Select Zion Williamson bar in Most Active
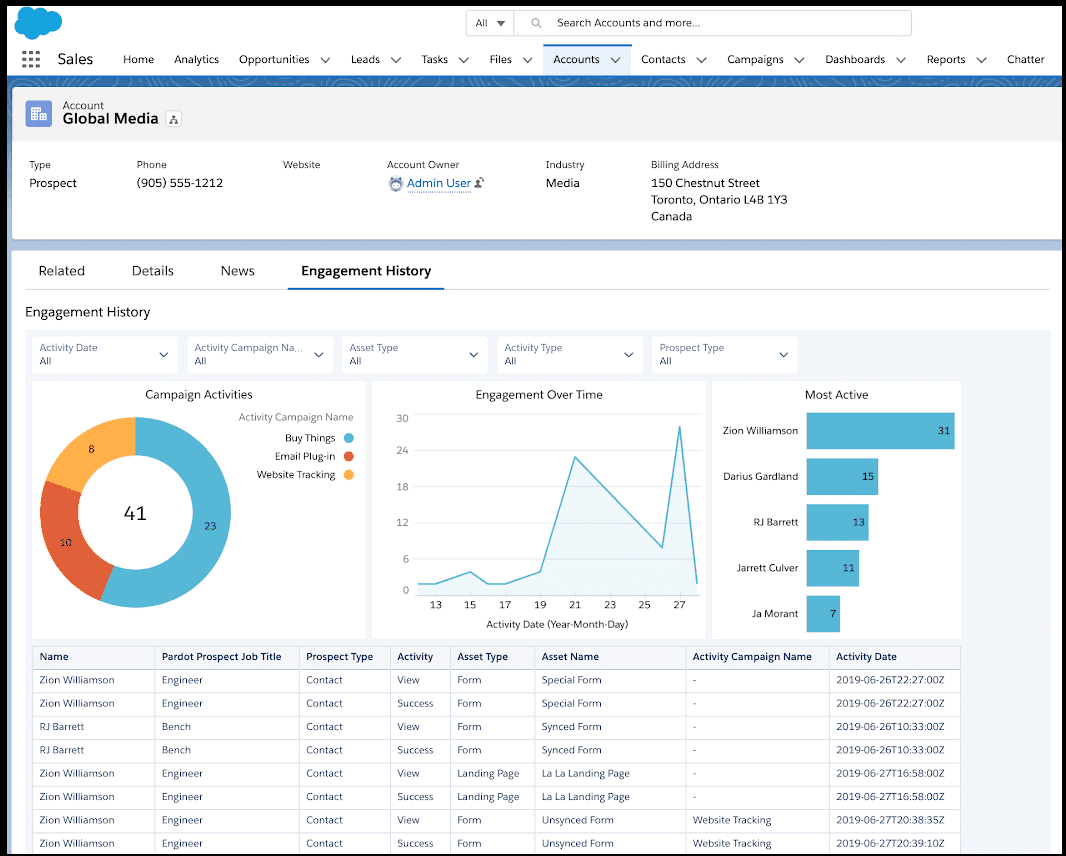Screen dimensions: 1066x856 coord(880,431)
